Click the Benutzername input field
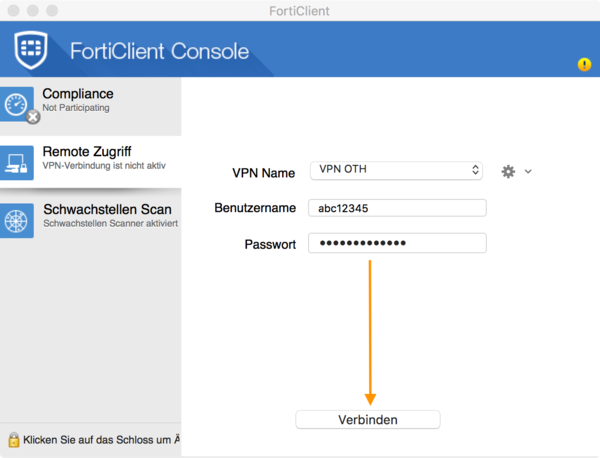The height and width of the screenshot is (458, 600). [396, 208]
